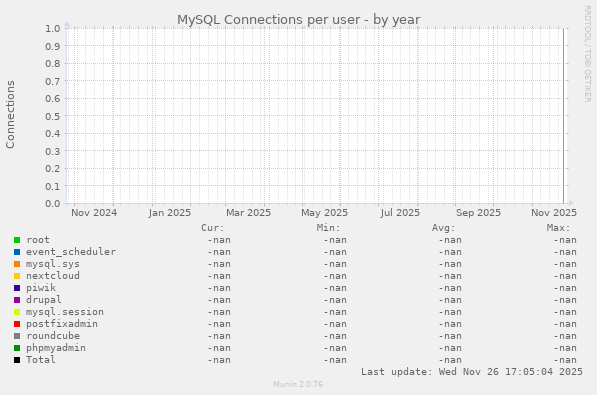Click the 'Avg:' column header
597x395 pixels.
click(444, 228)
